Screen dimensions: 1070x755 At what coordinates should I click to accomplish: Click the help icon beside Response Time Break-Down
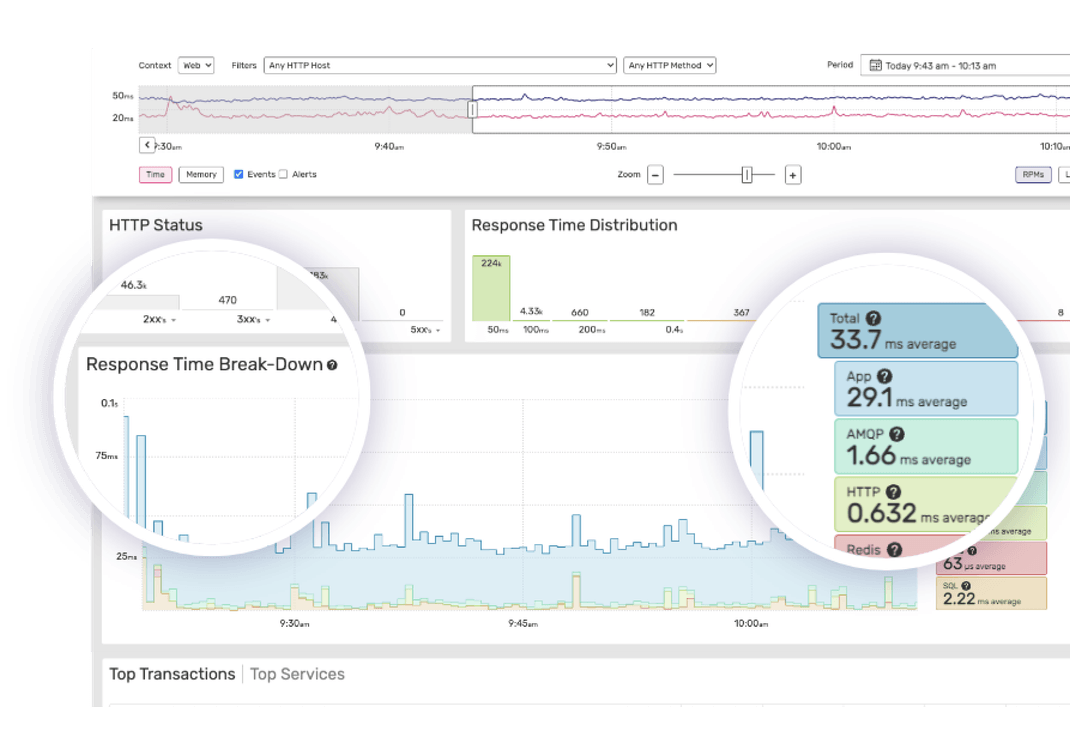coord(332,365)
